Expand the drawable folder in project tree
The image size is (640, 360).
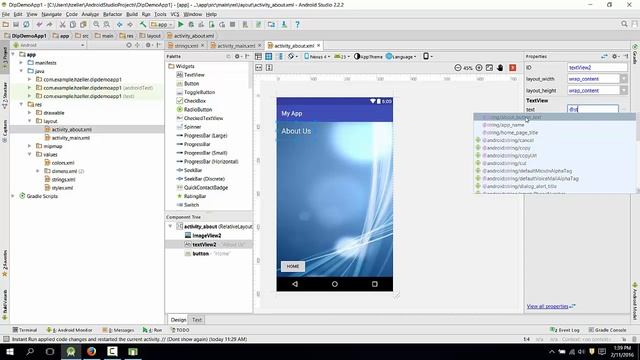[29, 113]
